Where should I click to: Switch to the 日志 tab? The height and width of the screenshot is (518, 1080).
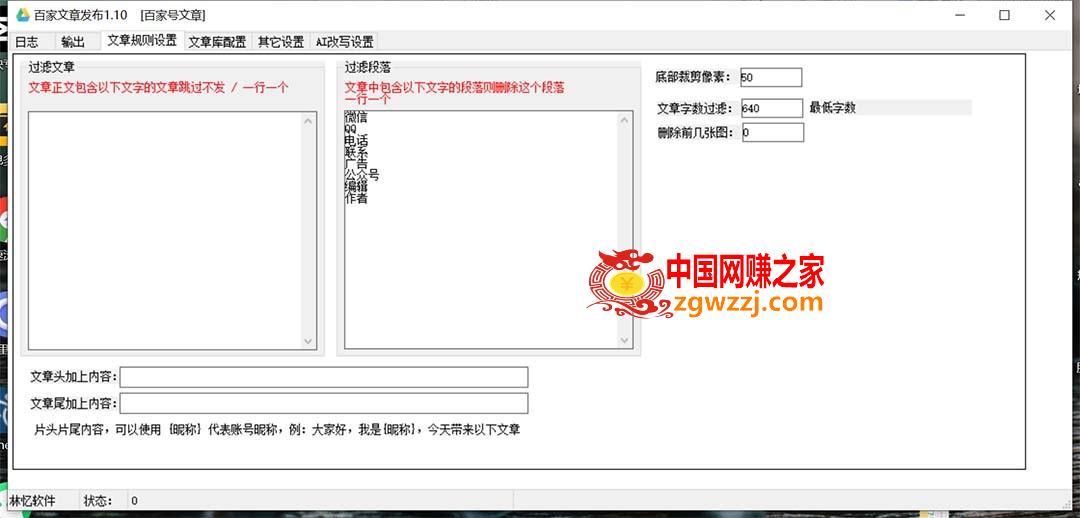[x=27, y=41]
